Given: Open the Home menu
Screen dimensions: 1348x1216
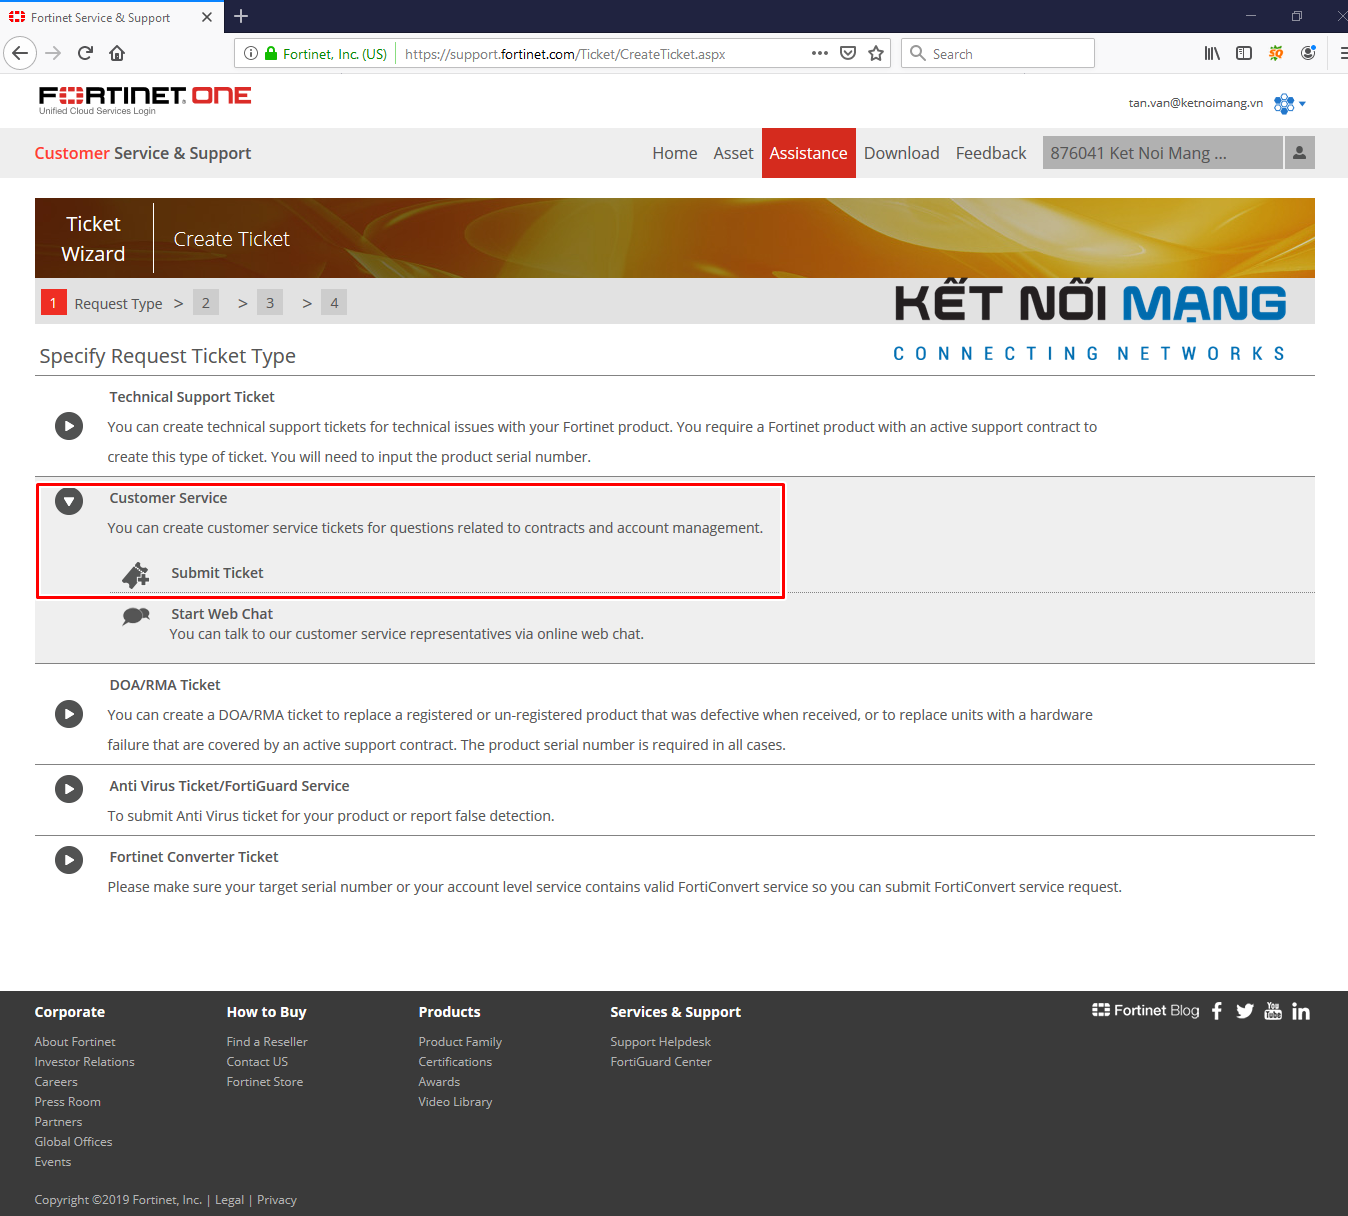Looking at the screenshot, I should pos(675,153).
